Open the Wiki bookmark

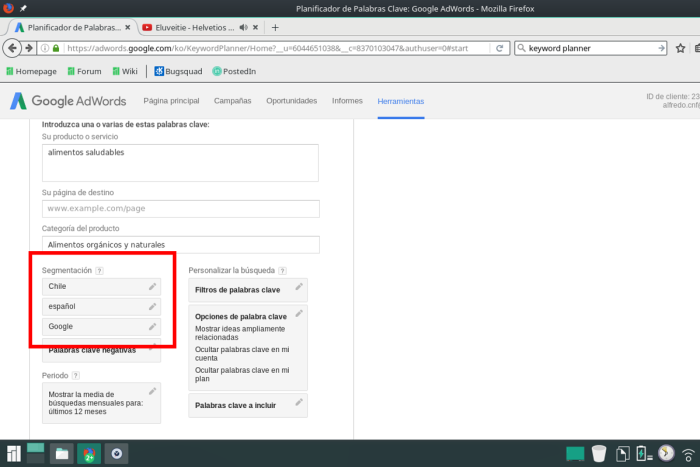(x=125, y=71)
